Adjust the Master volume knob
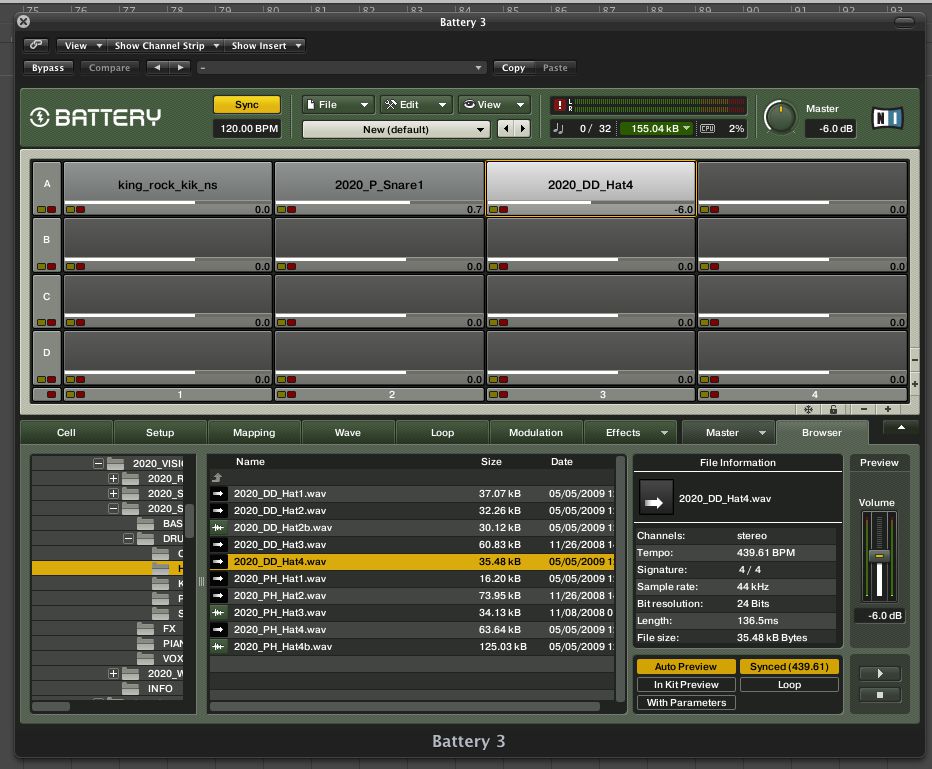The height and width of the screenshot is (769, 932). pos(780,117)
